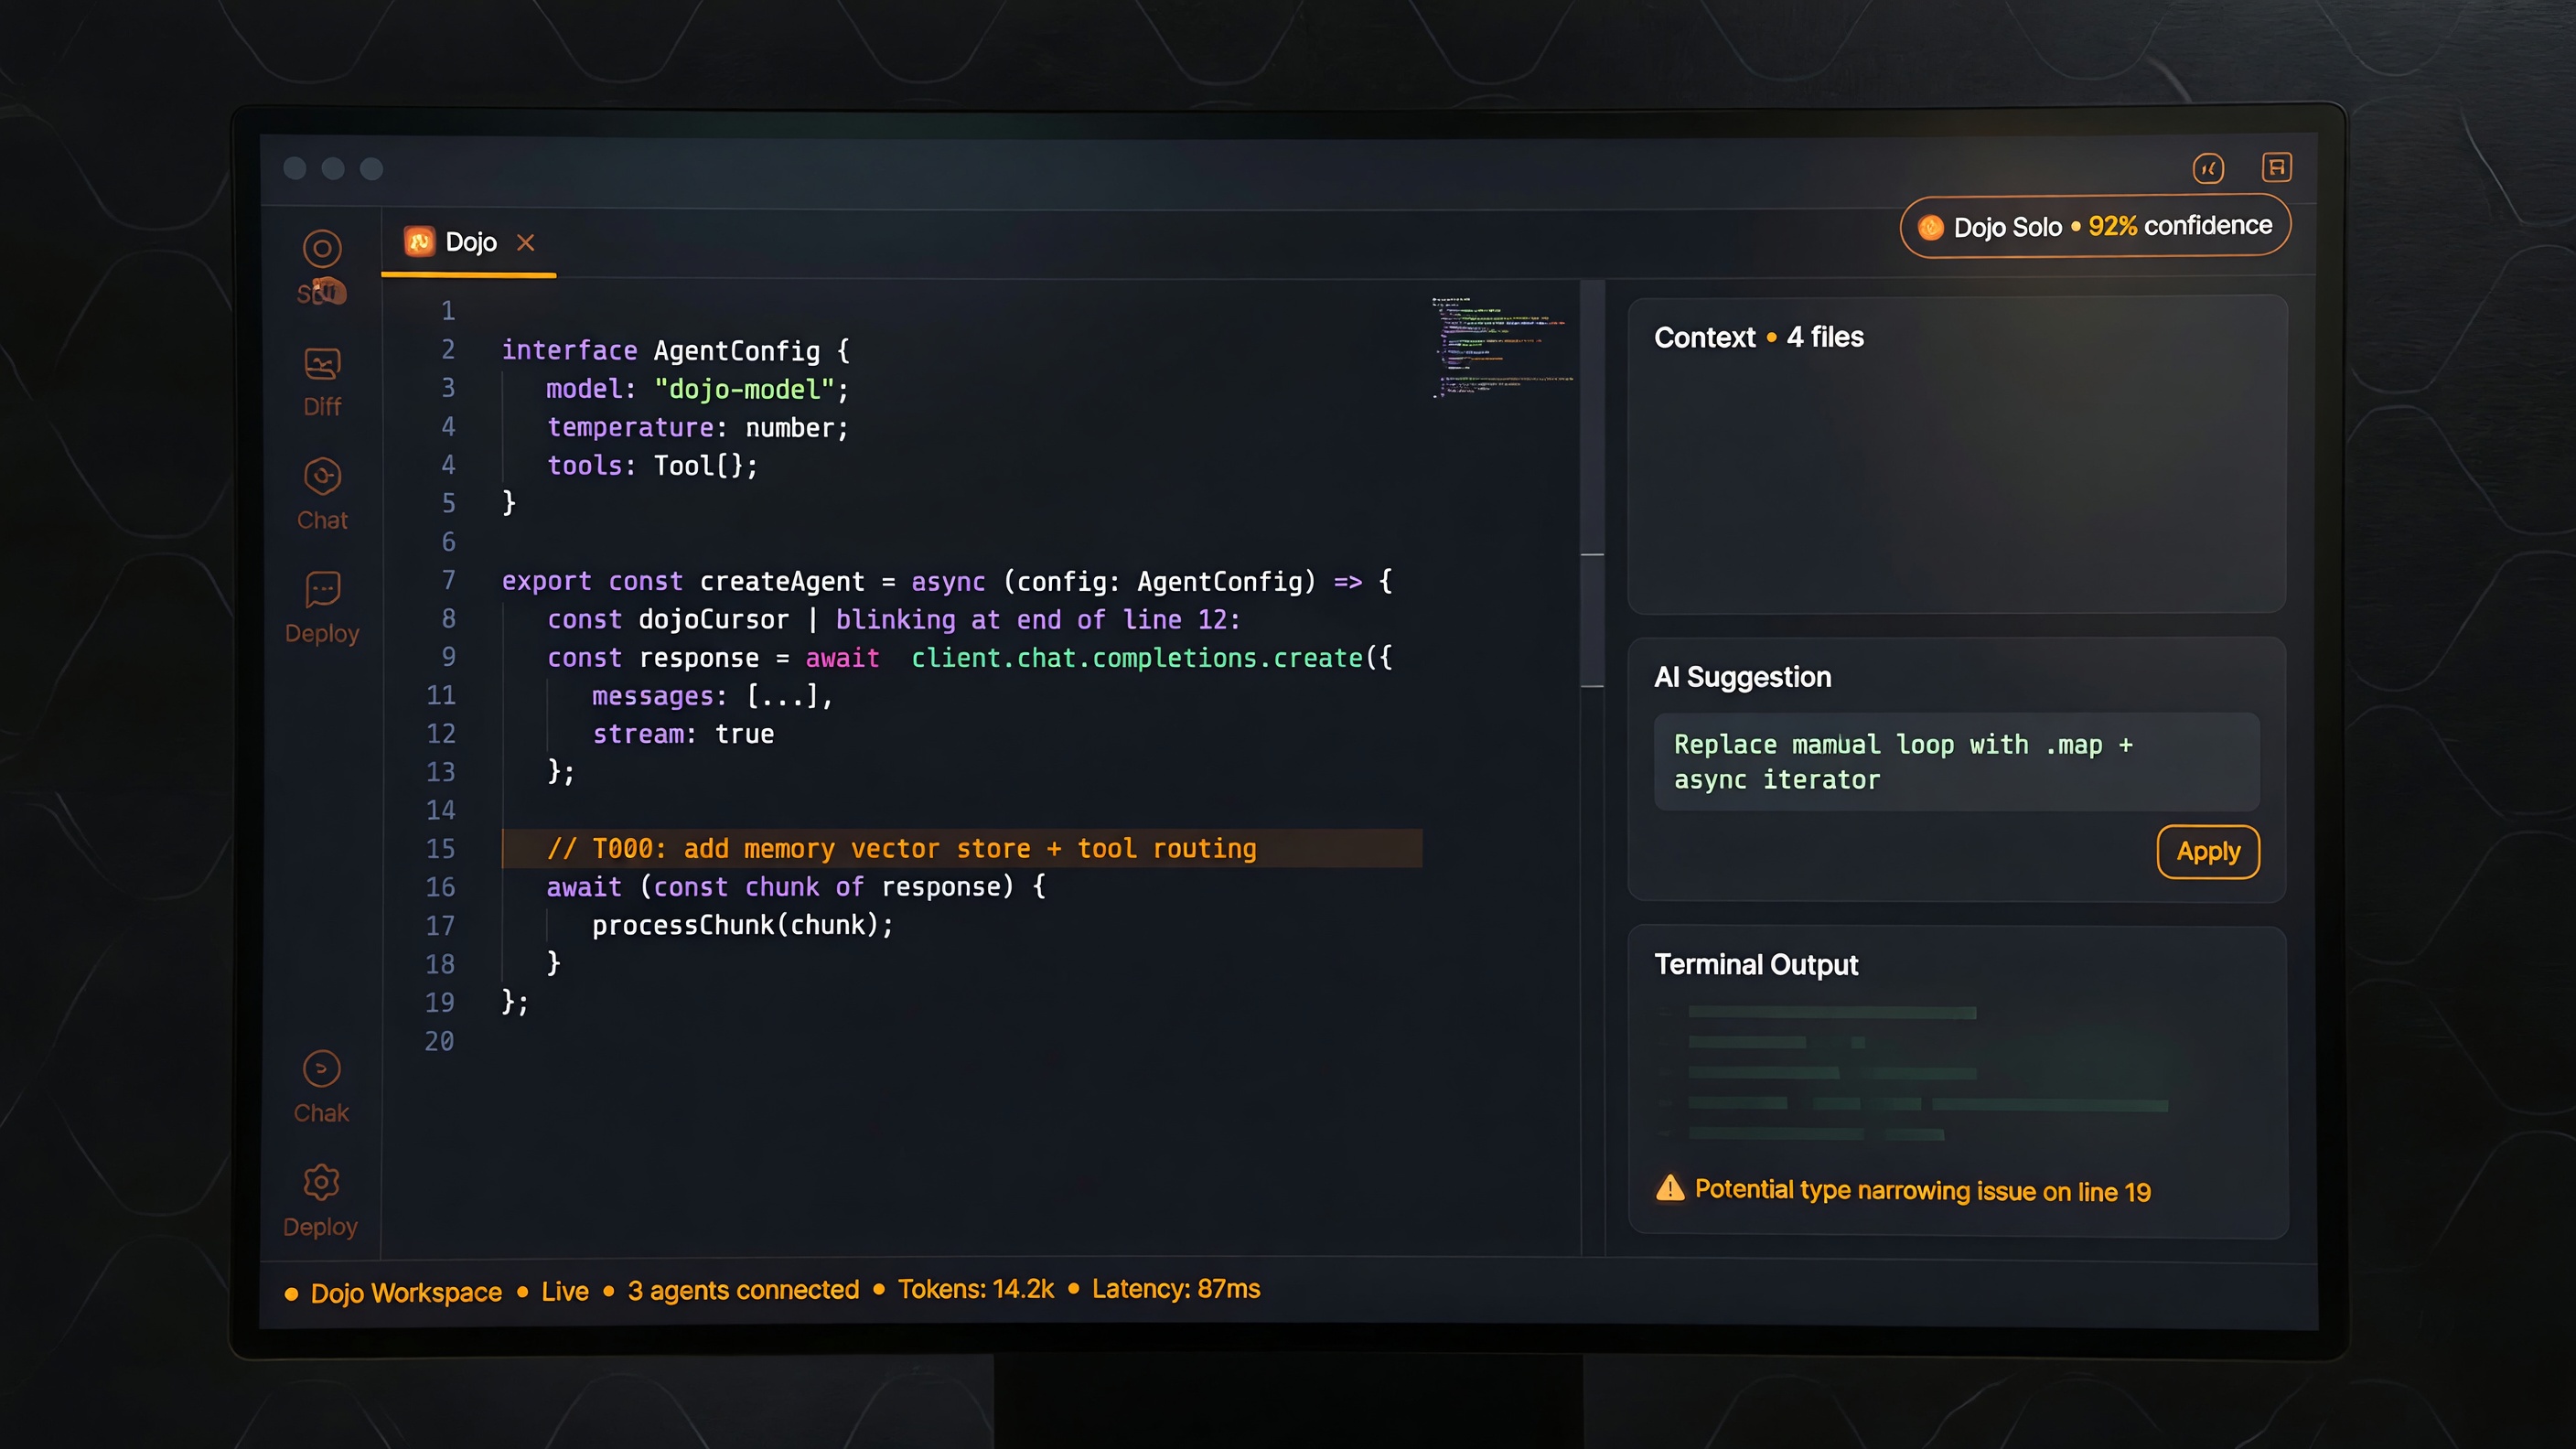
Task: Click the 'stream: true' code line
Action: (683, 733)
